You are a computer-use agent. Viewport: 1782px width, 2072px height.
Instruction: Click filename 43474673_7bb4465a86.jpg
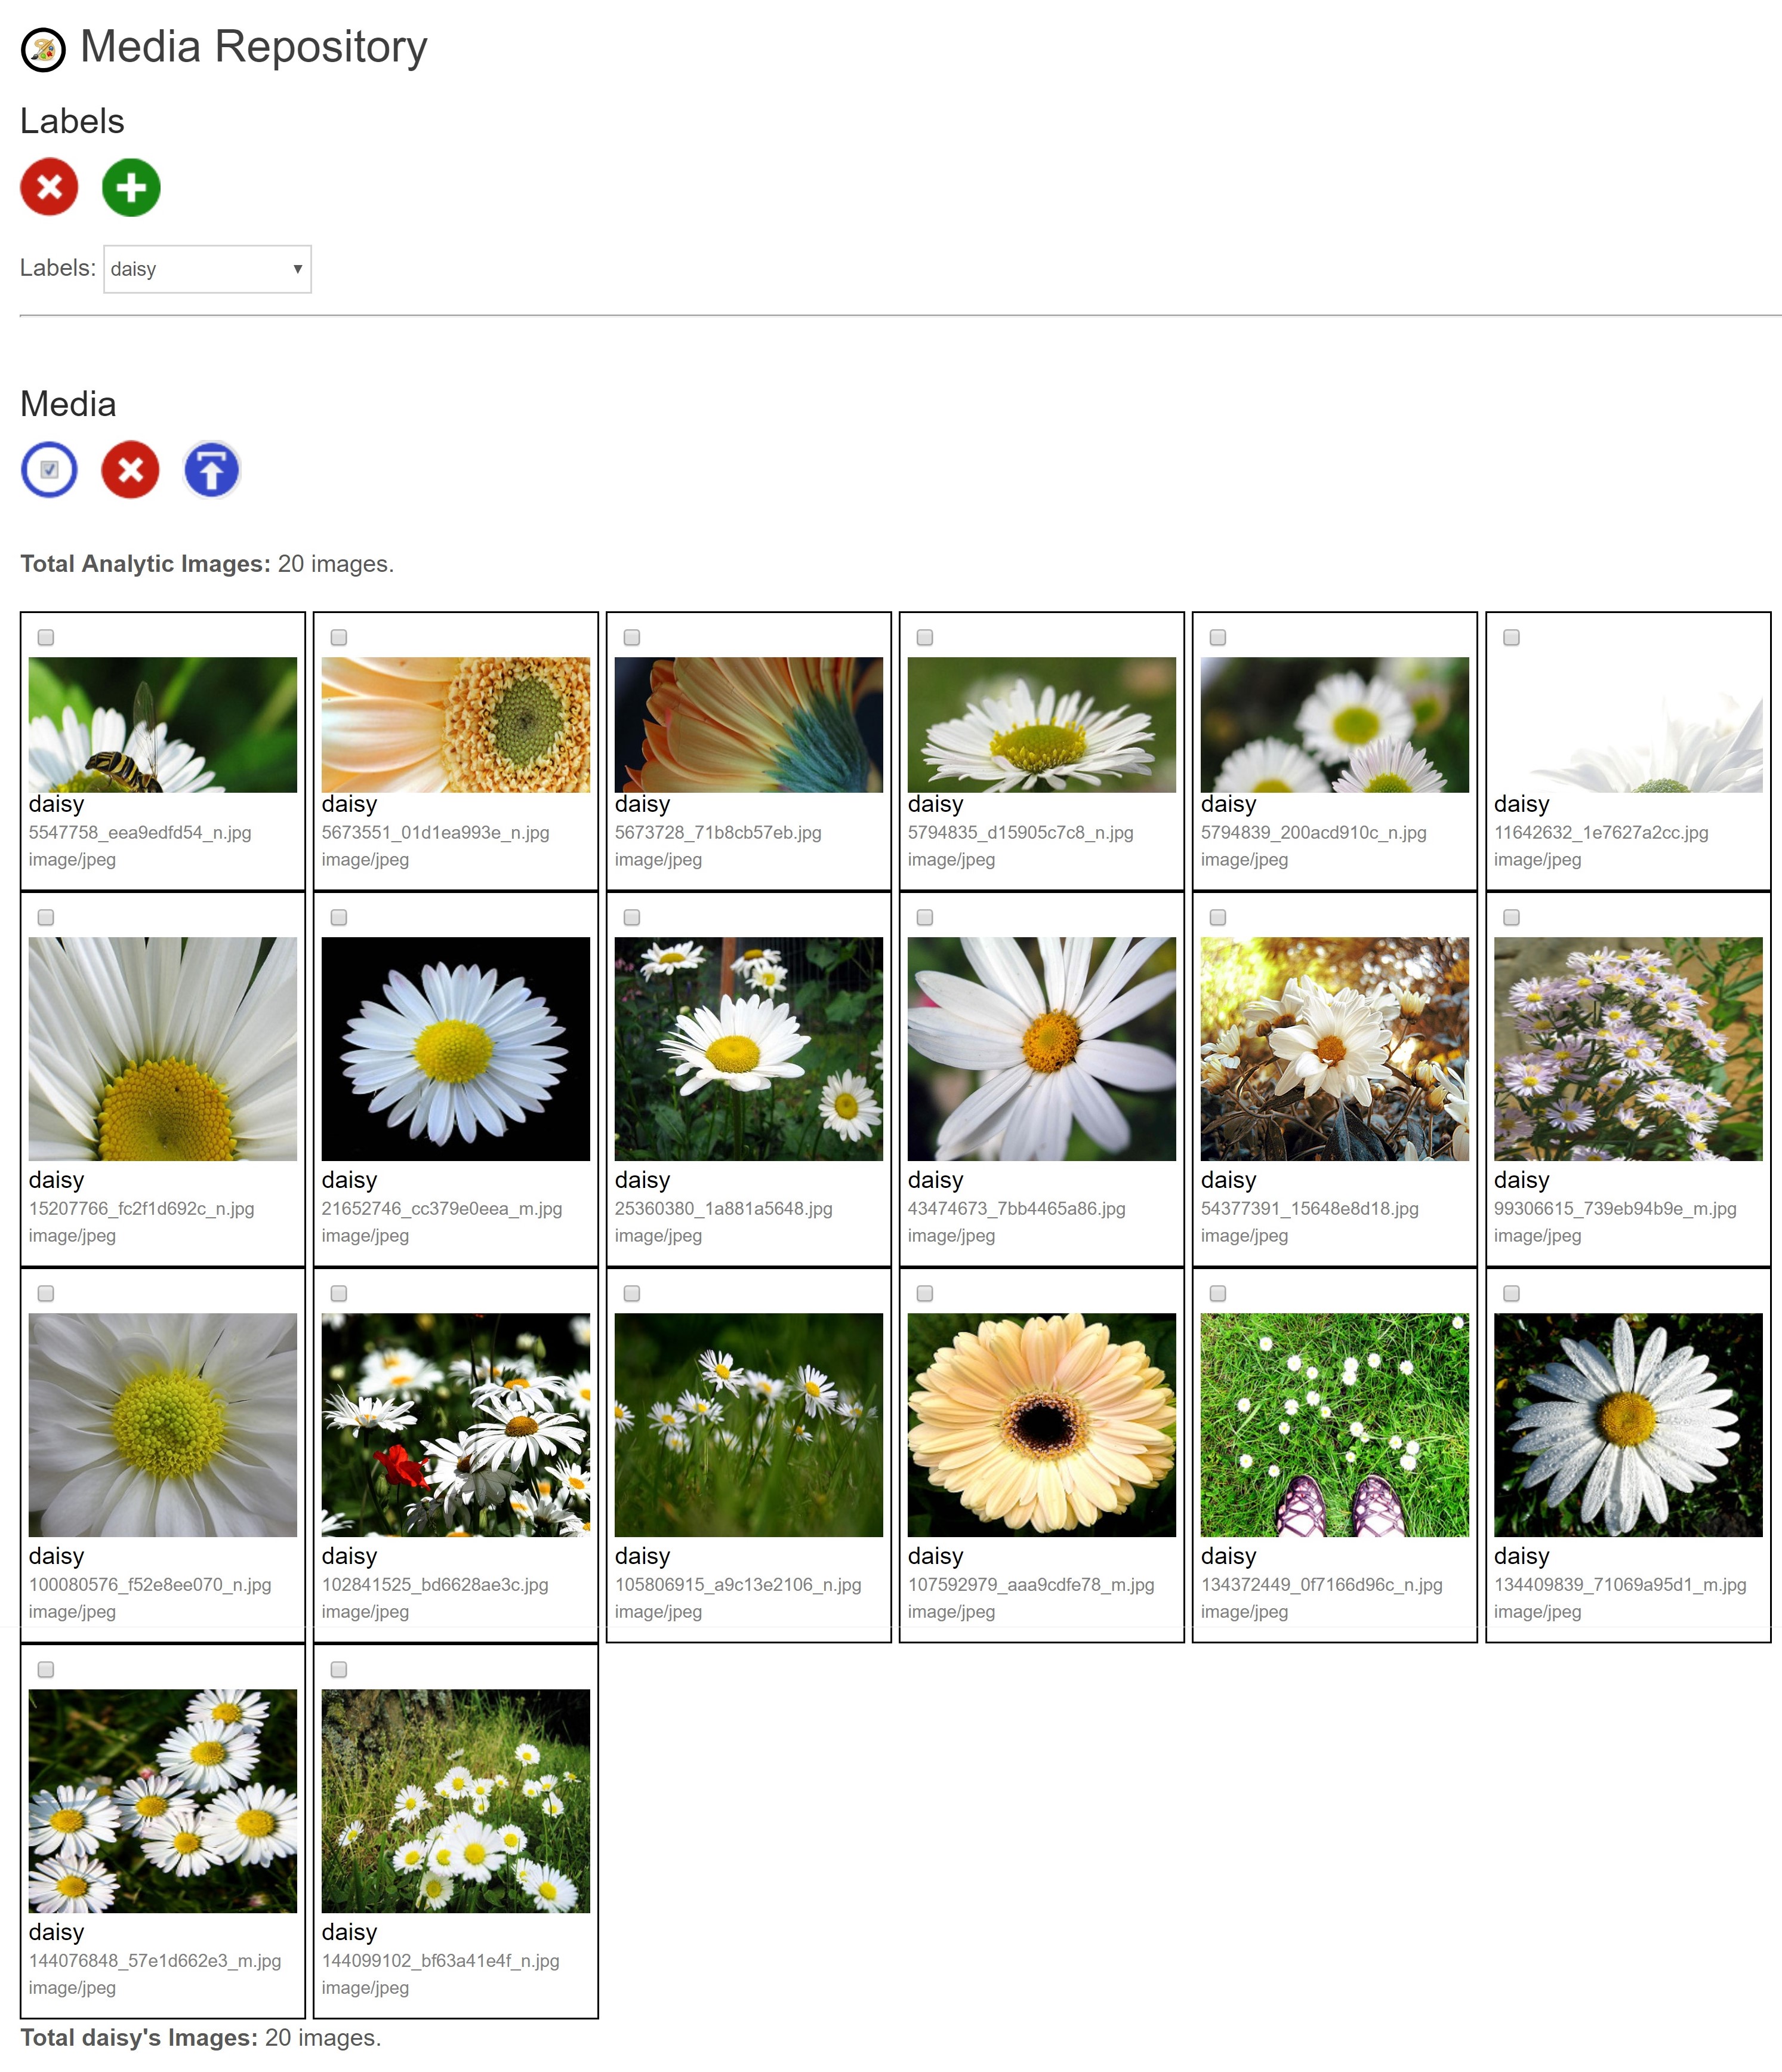tap(1016, 1209)
